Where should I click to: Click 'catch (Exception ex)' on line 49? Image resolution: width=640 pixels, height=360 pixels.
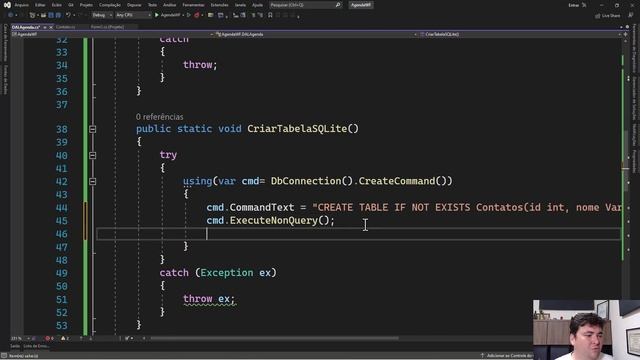tap(218, 273)
